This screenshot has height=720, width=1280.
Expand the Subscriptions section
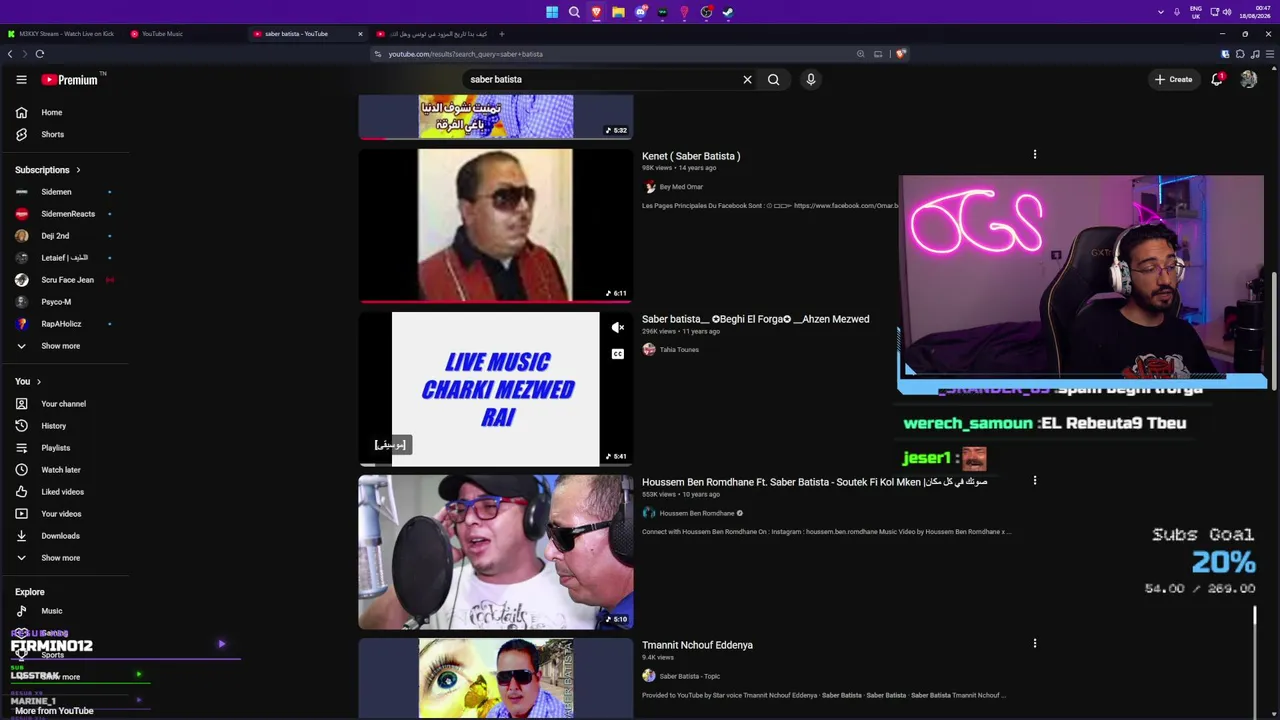click(48, 170)
